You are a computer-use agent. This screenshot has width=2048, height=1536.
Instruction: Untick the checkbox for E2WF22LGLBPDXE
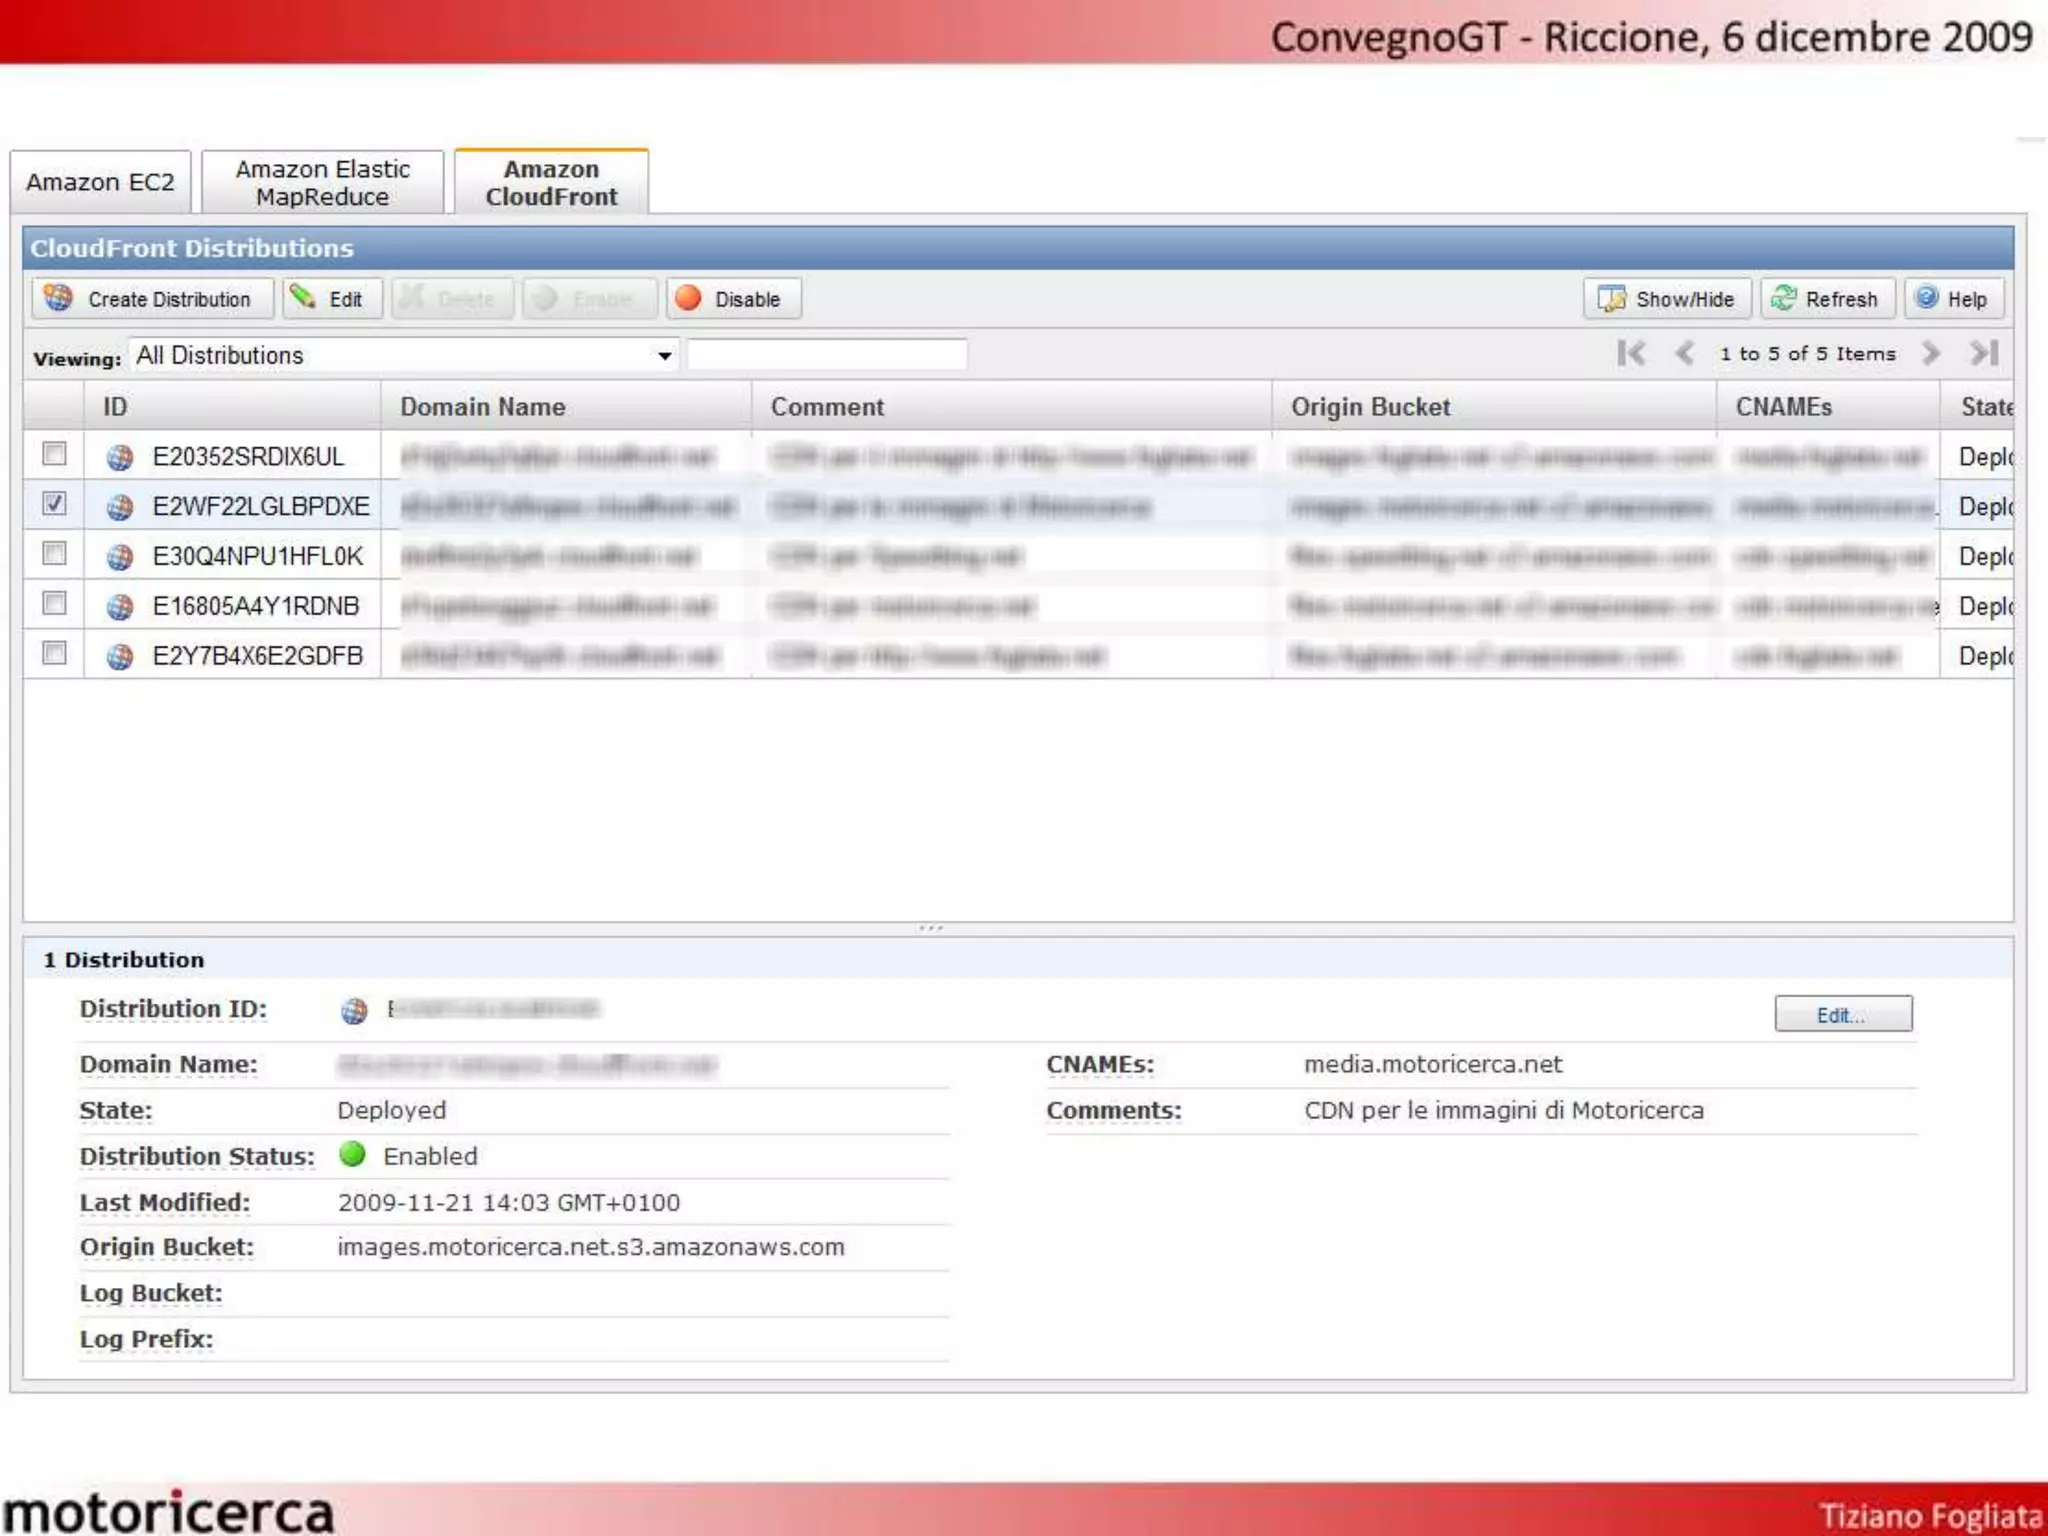click(54, 504)
